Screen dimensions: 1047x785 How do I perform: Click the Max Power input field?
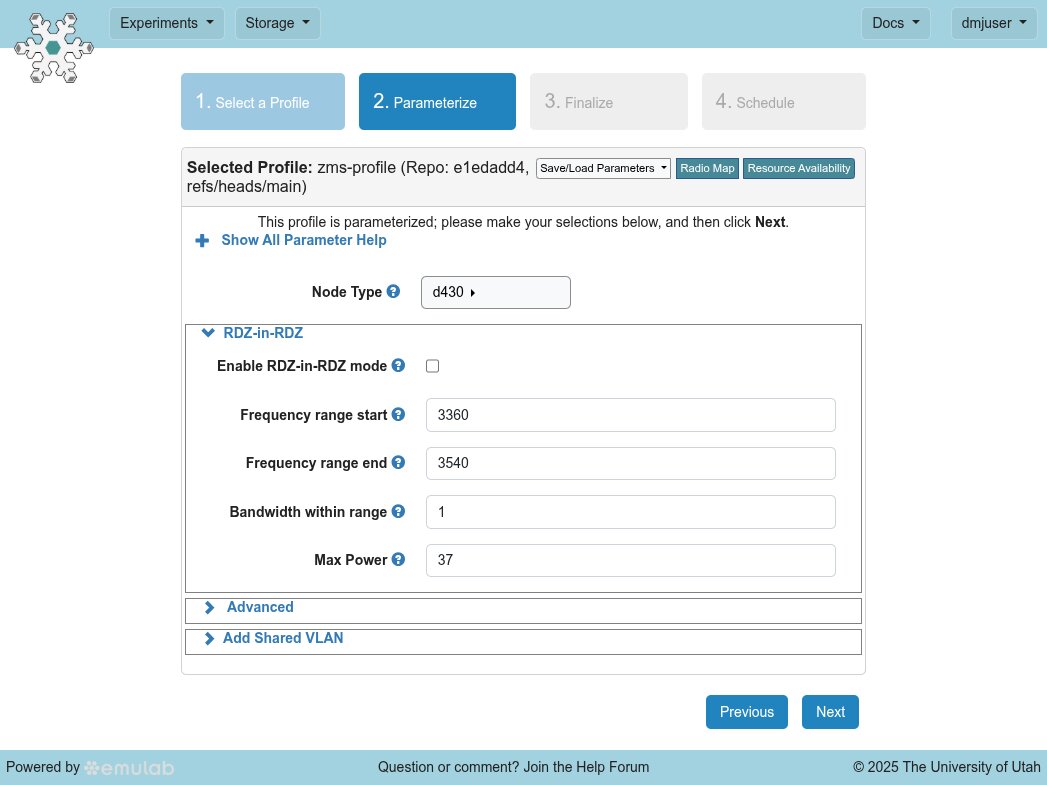[x=630, y=561]
